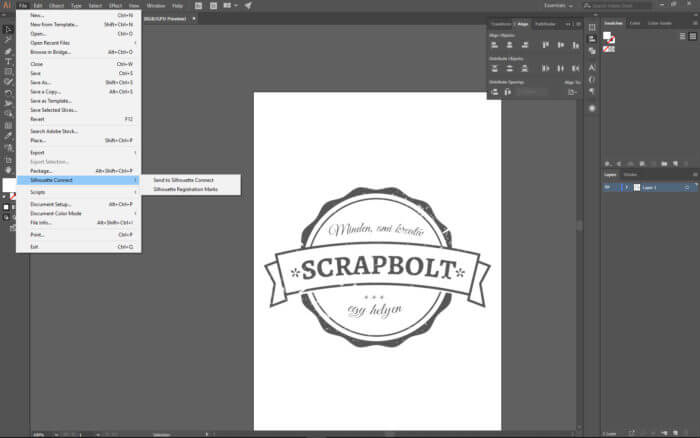The image size is (700, 438).
Task: Open the Edit menu in menu bar
Action: [38, 6]
